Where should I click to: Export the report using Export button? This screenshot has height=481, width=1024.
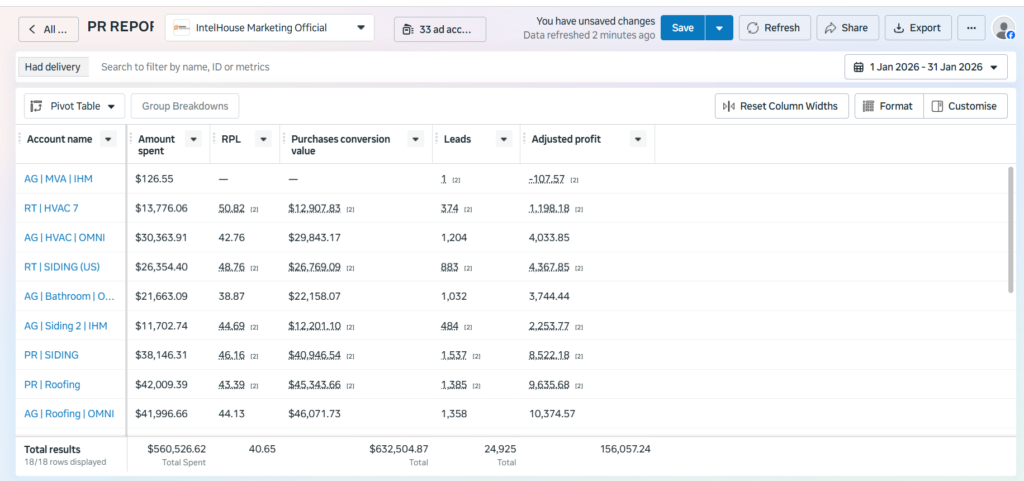pyautogui.click(x=918, y=28)
